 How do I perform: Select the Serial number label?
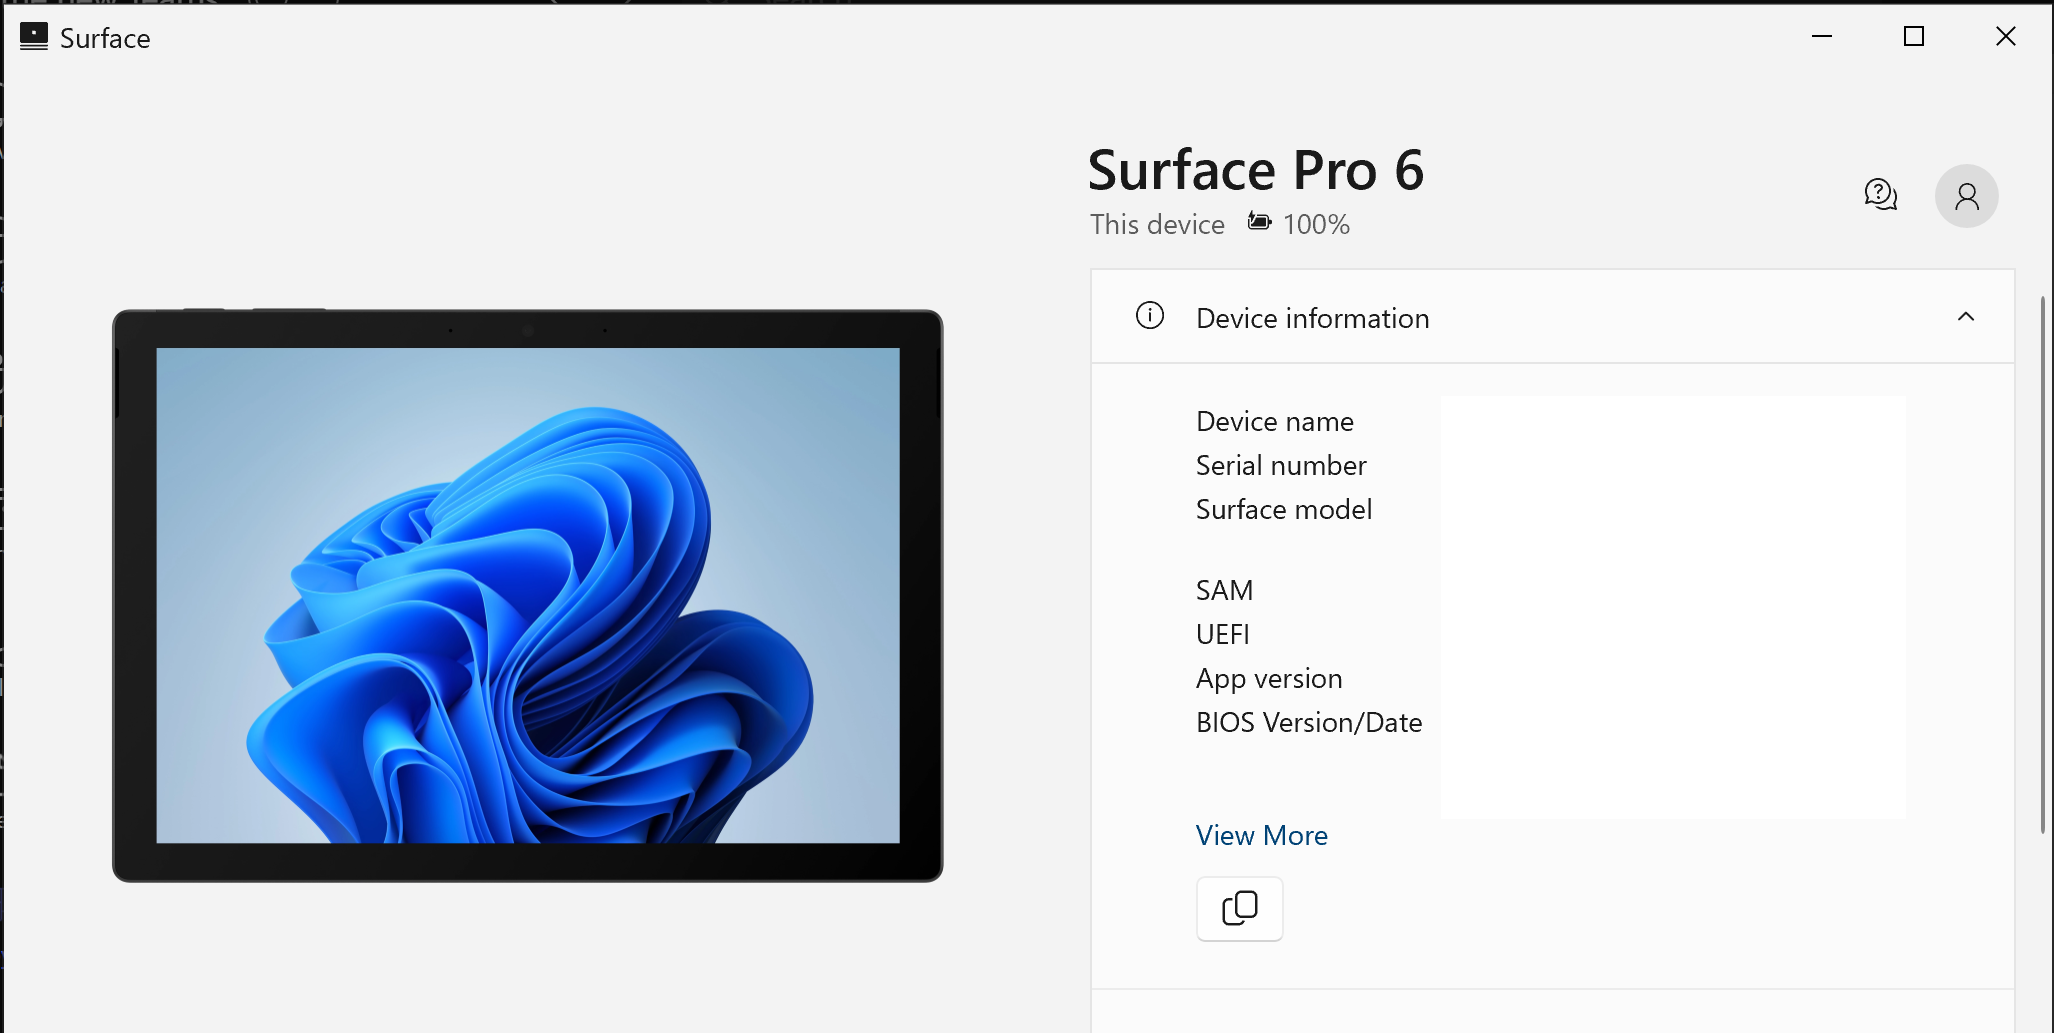(x=1280, y=465)
